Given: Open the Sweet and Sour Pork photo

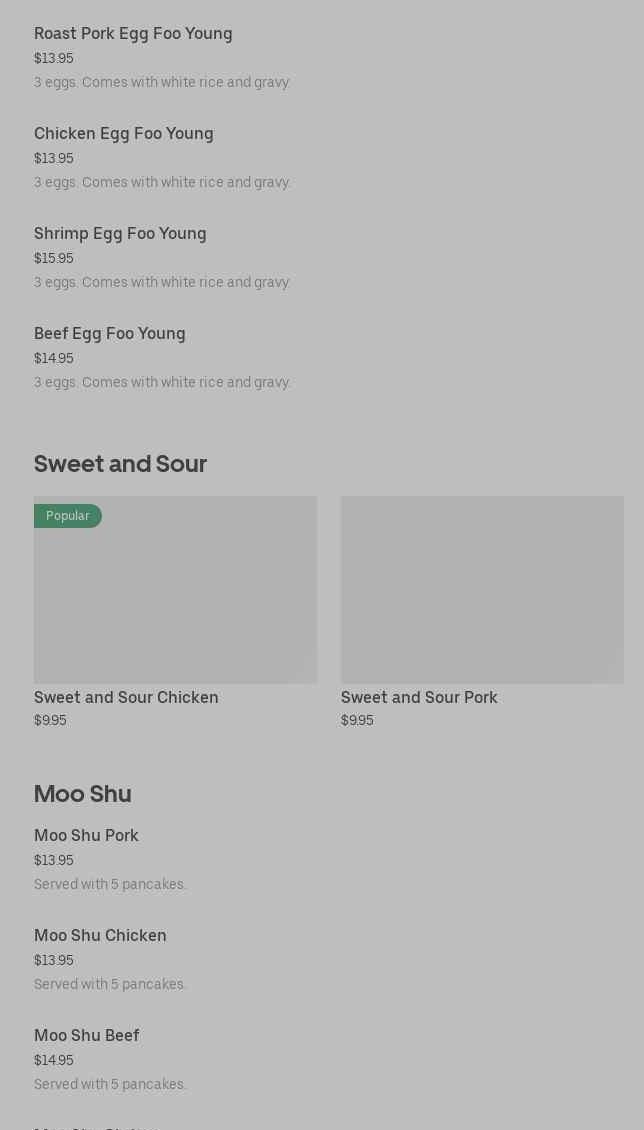Looking at the screenshot, I should point(482,590).
